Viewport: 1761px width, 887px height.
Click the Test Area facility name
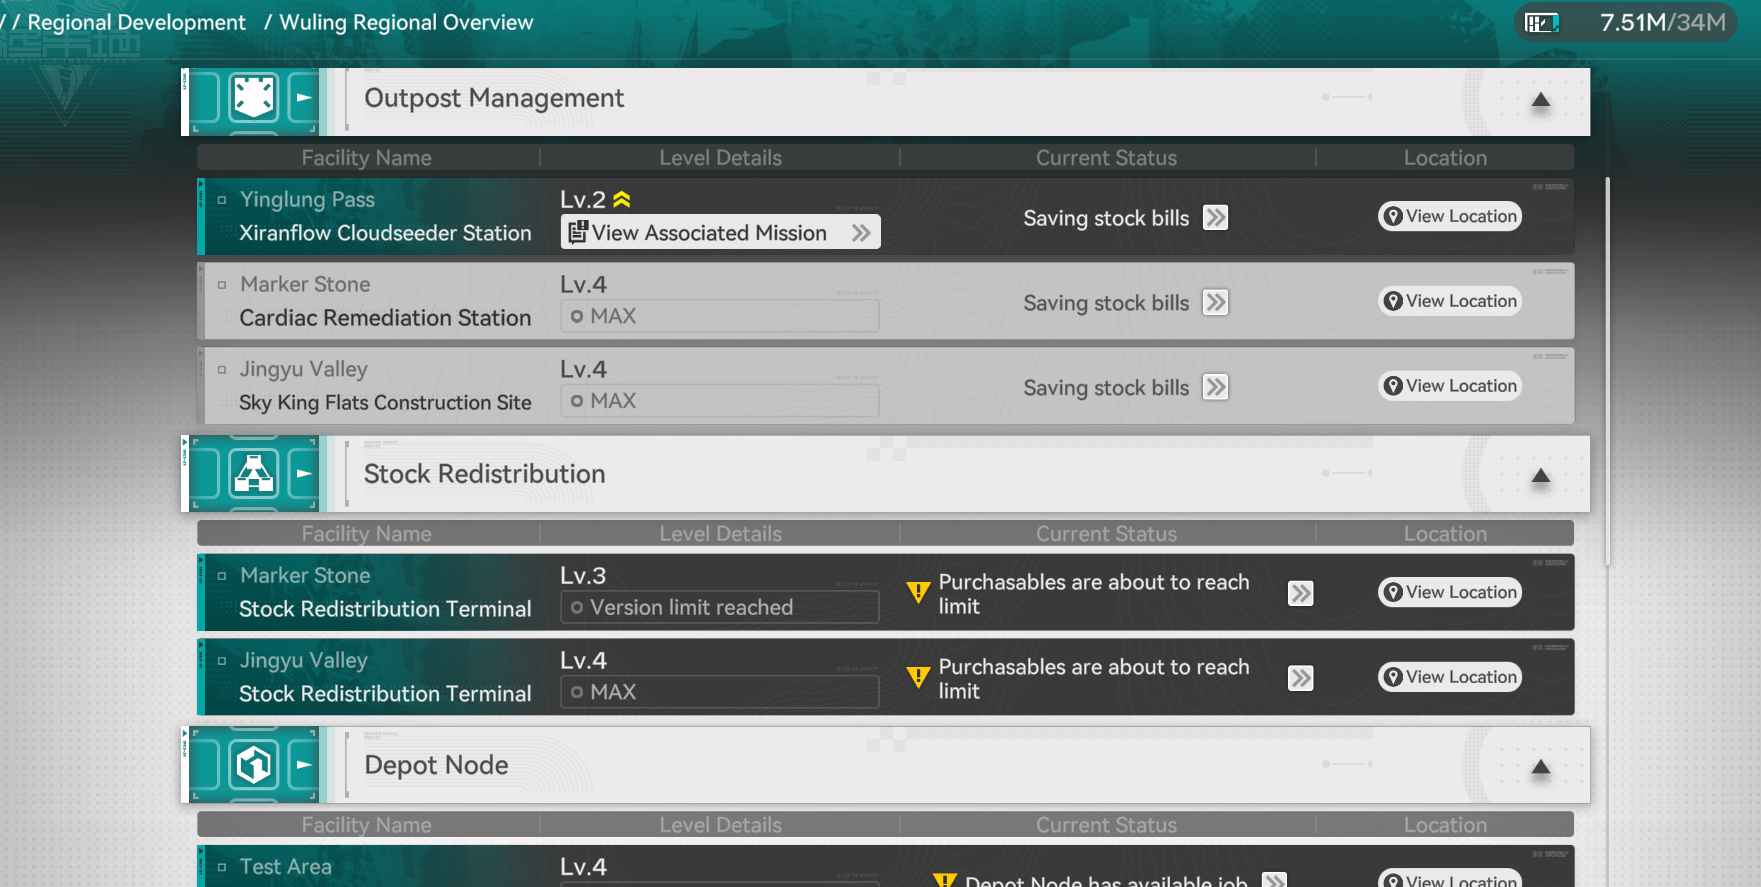click(x=285, y=866)
